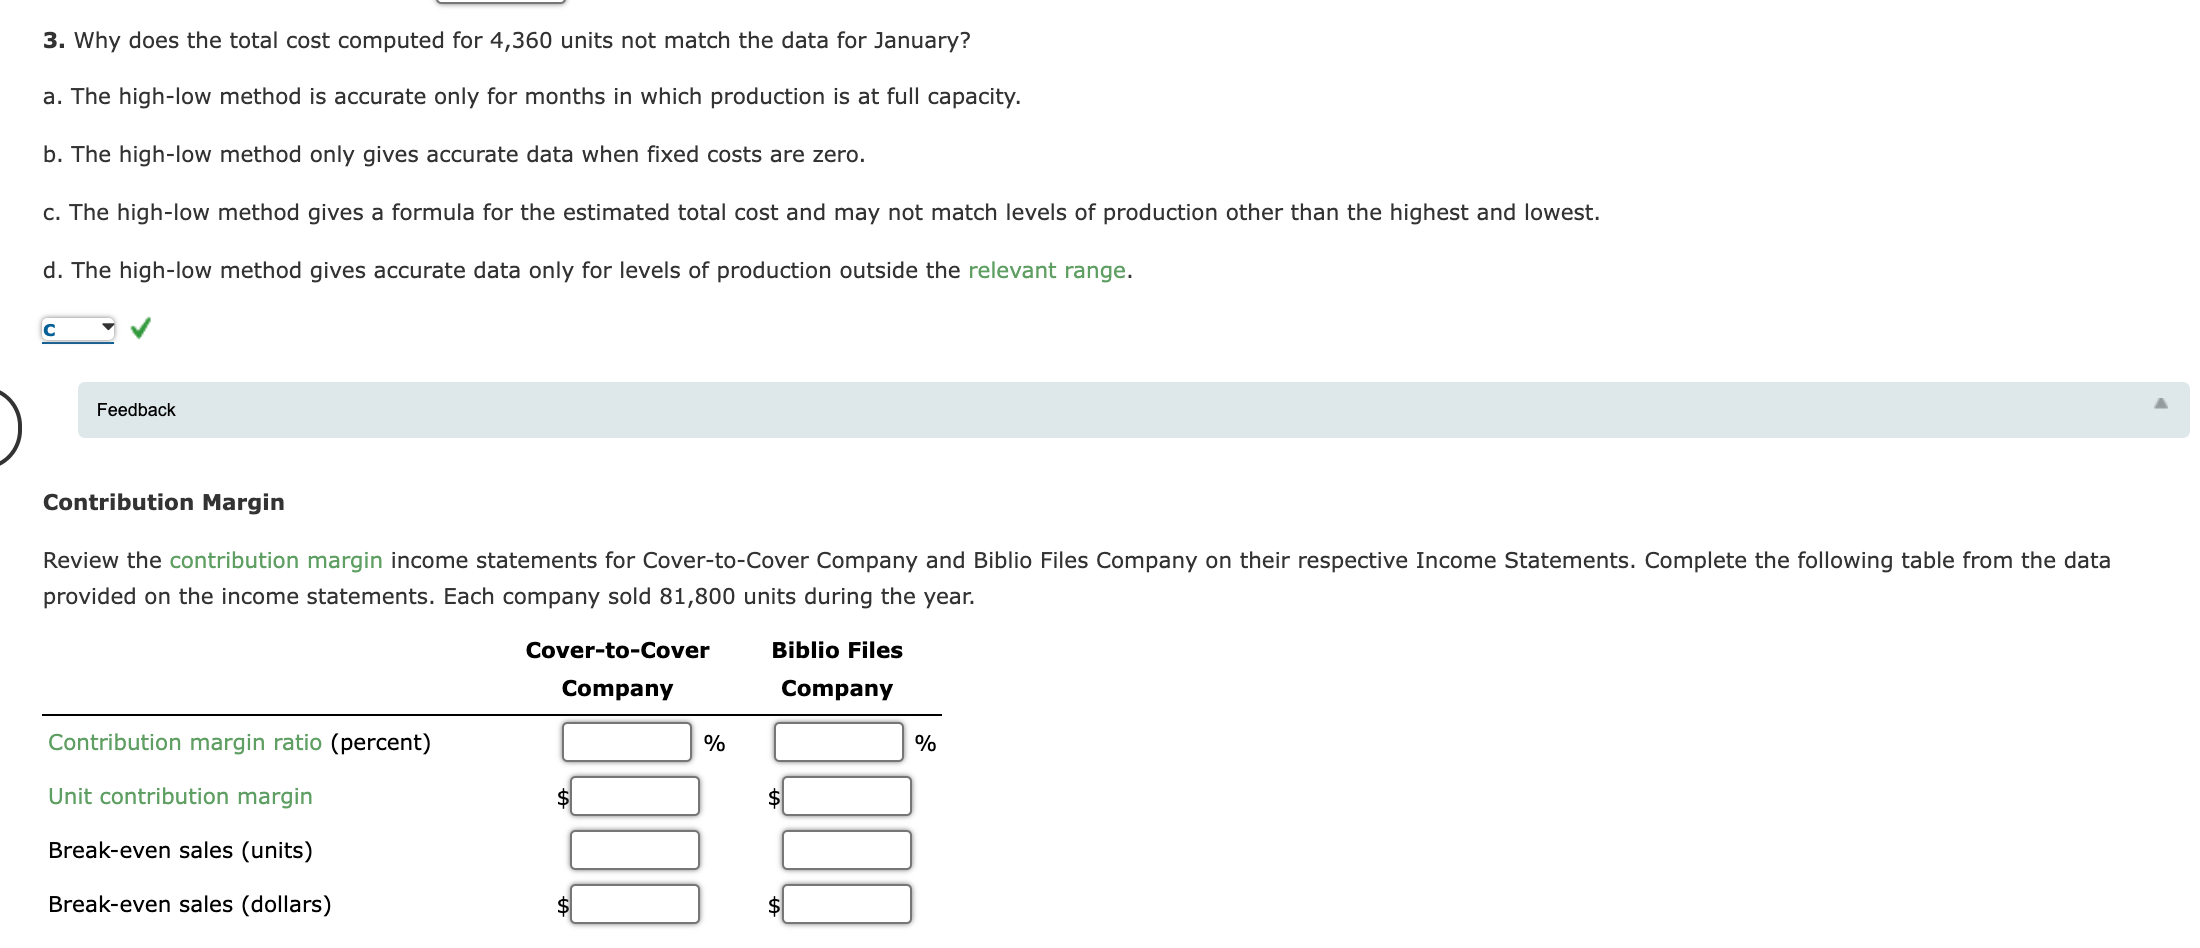Click the Cover-to-Cover break-even units field
Screen dimensions: 2200x948
pos(634,850)
